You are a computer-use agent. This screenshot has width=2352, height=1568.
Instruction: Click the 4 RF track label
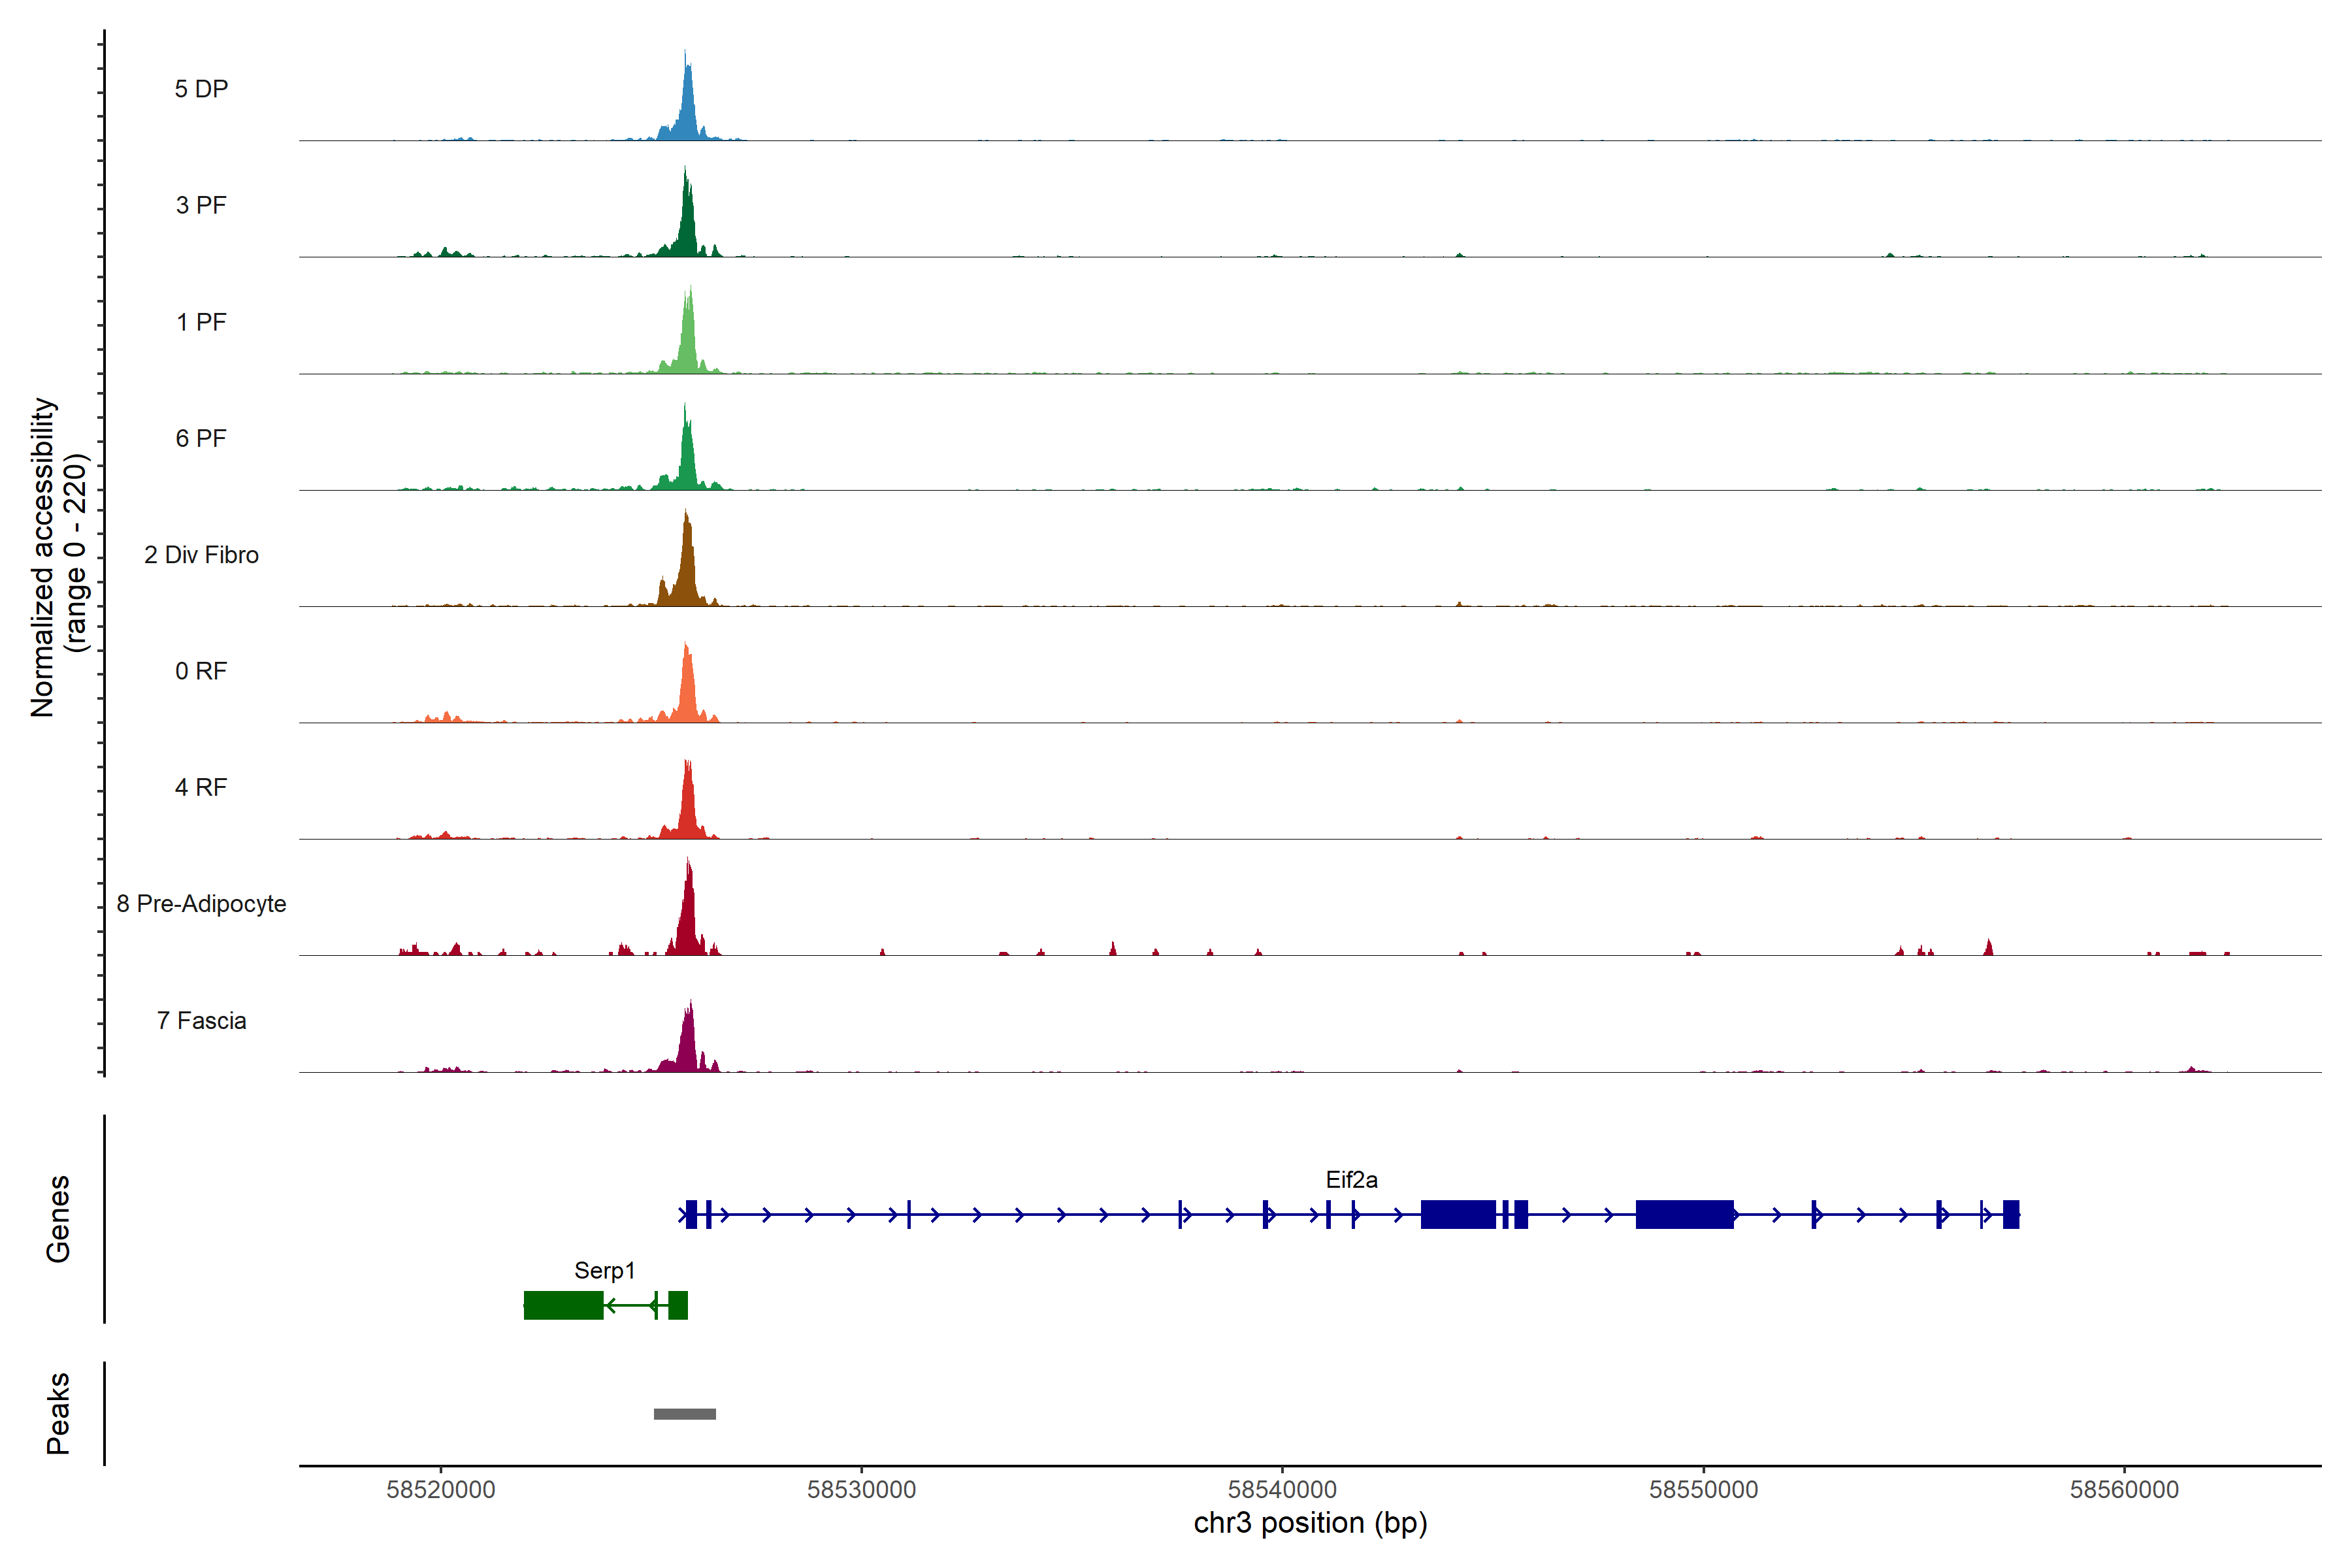(201, 787)
